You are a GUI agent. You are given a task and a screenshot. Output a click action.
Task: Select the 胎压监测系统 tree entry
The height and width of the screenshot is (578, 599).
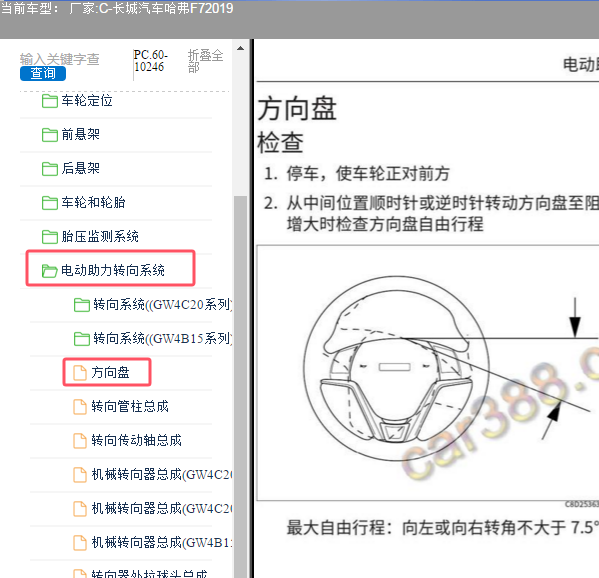(x=100, y=236)
